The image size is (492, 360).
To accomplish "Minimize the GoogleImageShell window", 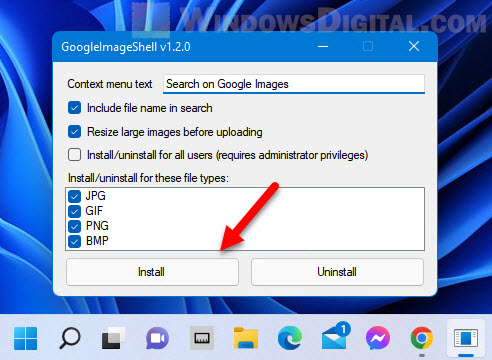I will click(x=323, y=46).
